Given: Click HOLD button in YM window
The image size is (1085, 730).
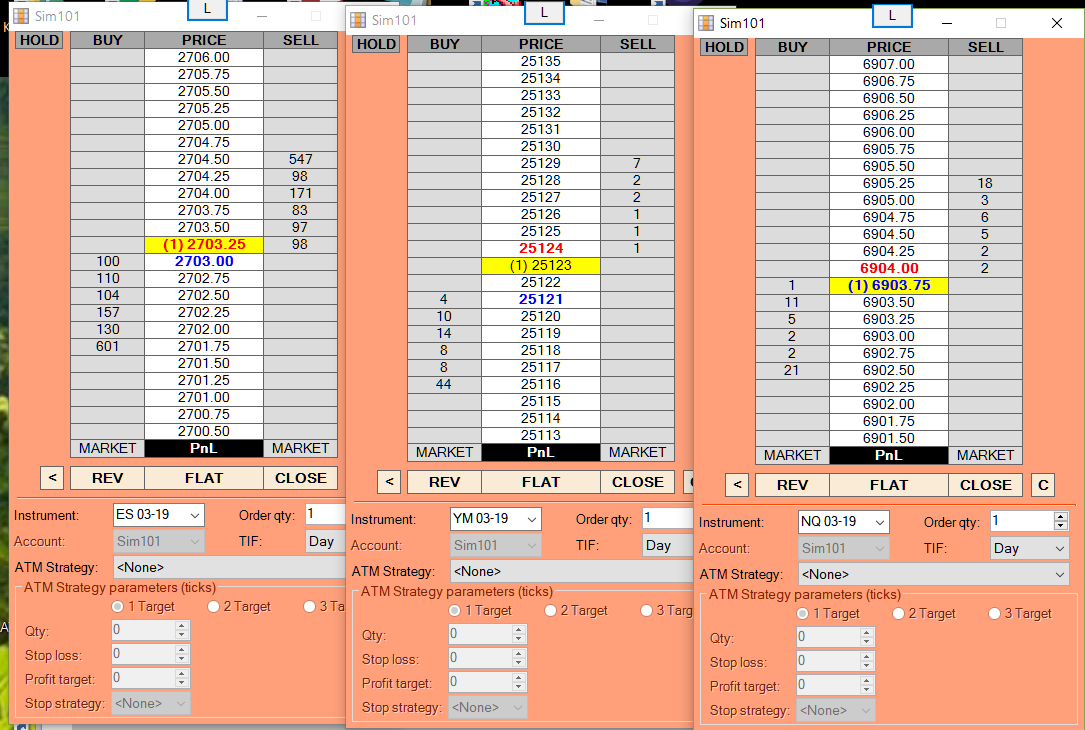Looking at the screenshot, I should pyautogui.click(x=376, y=44).
